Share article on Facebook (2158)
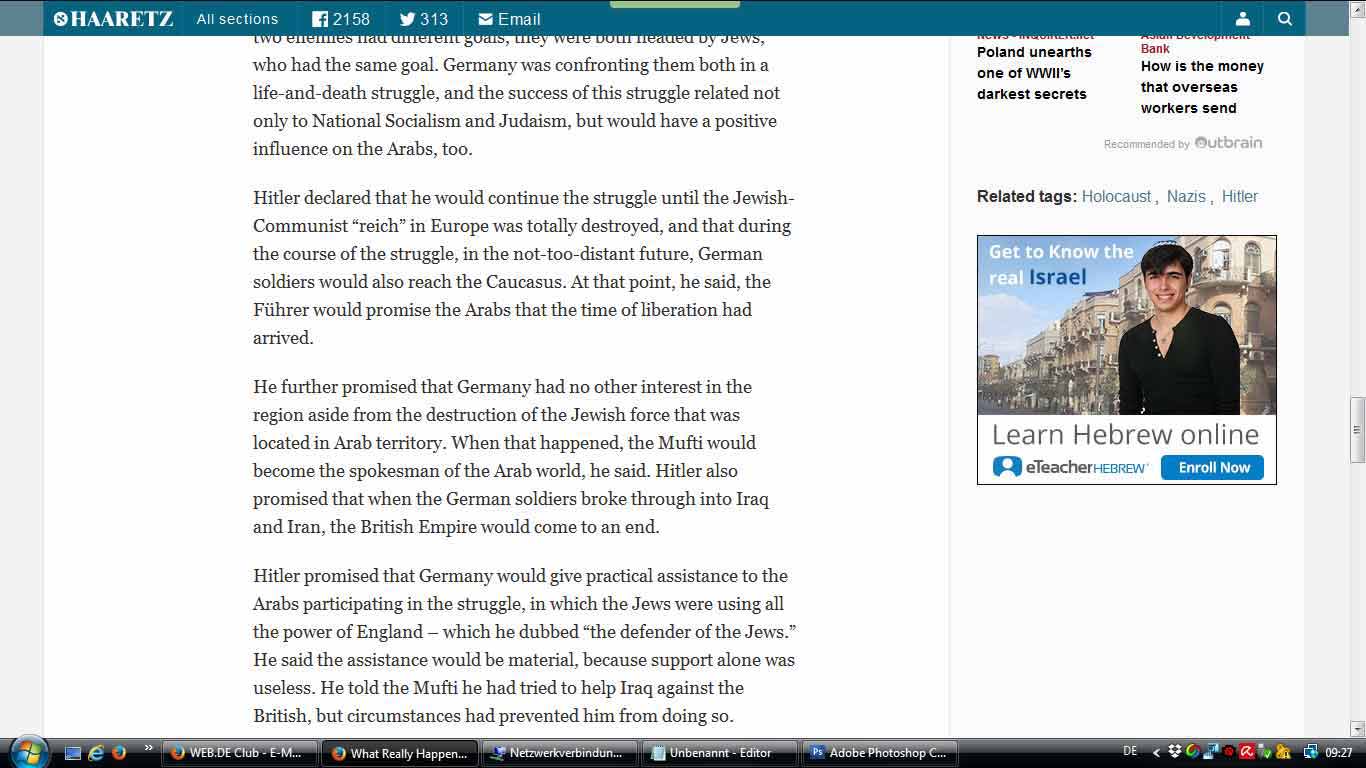 [x=340, y=19]
